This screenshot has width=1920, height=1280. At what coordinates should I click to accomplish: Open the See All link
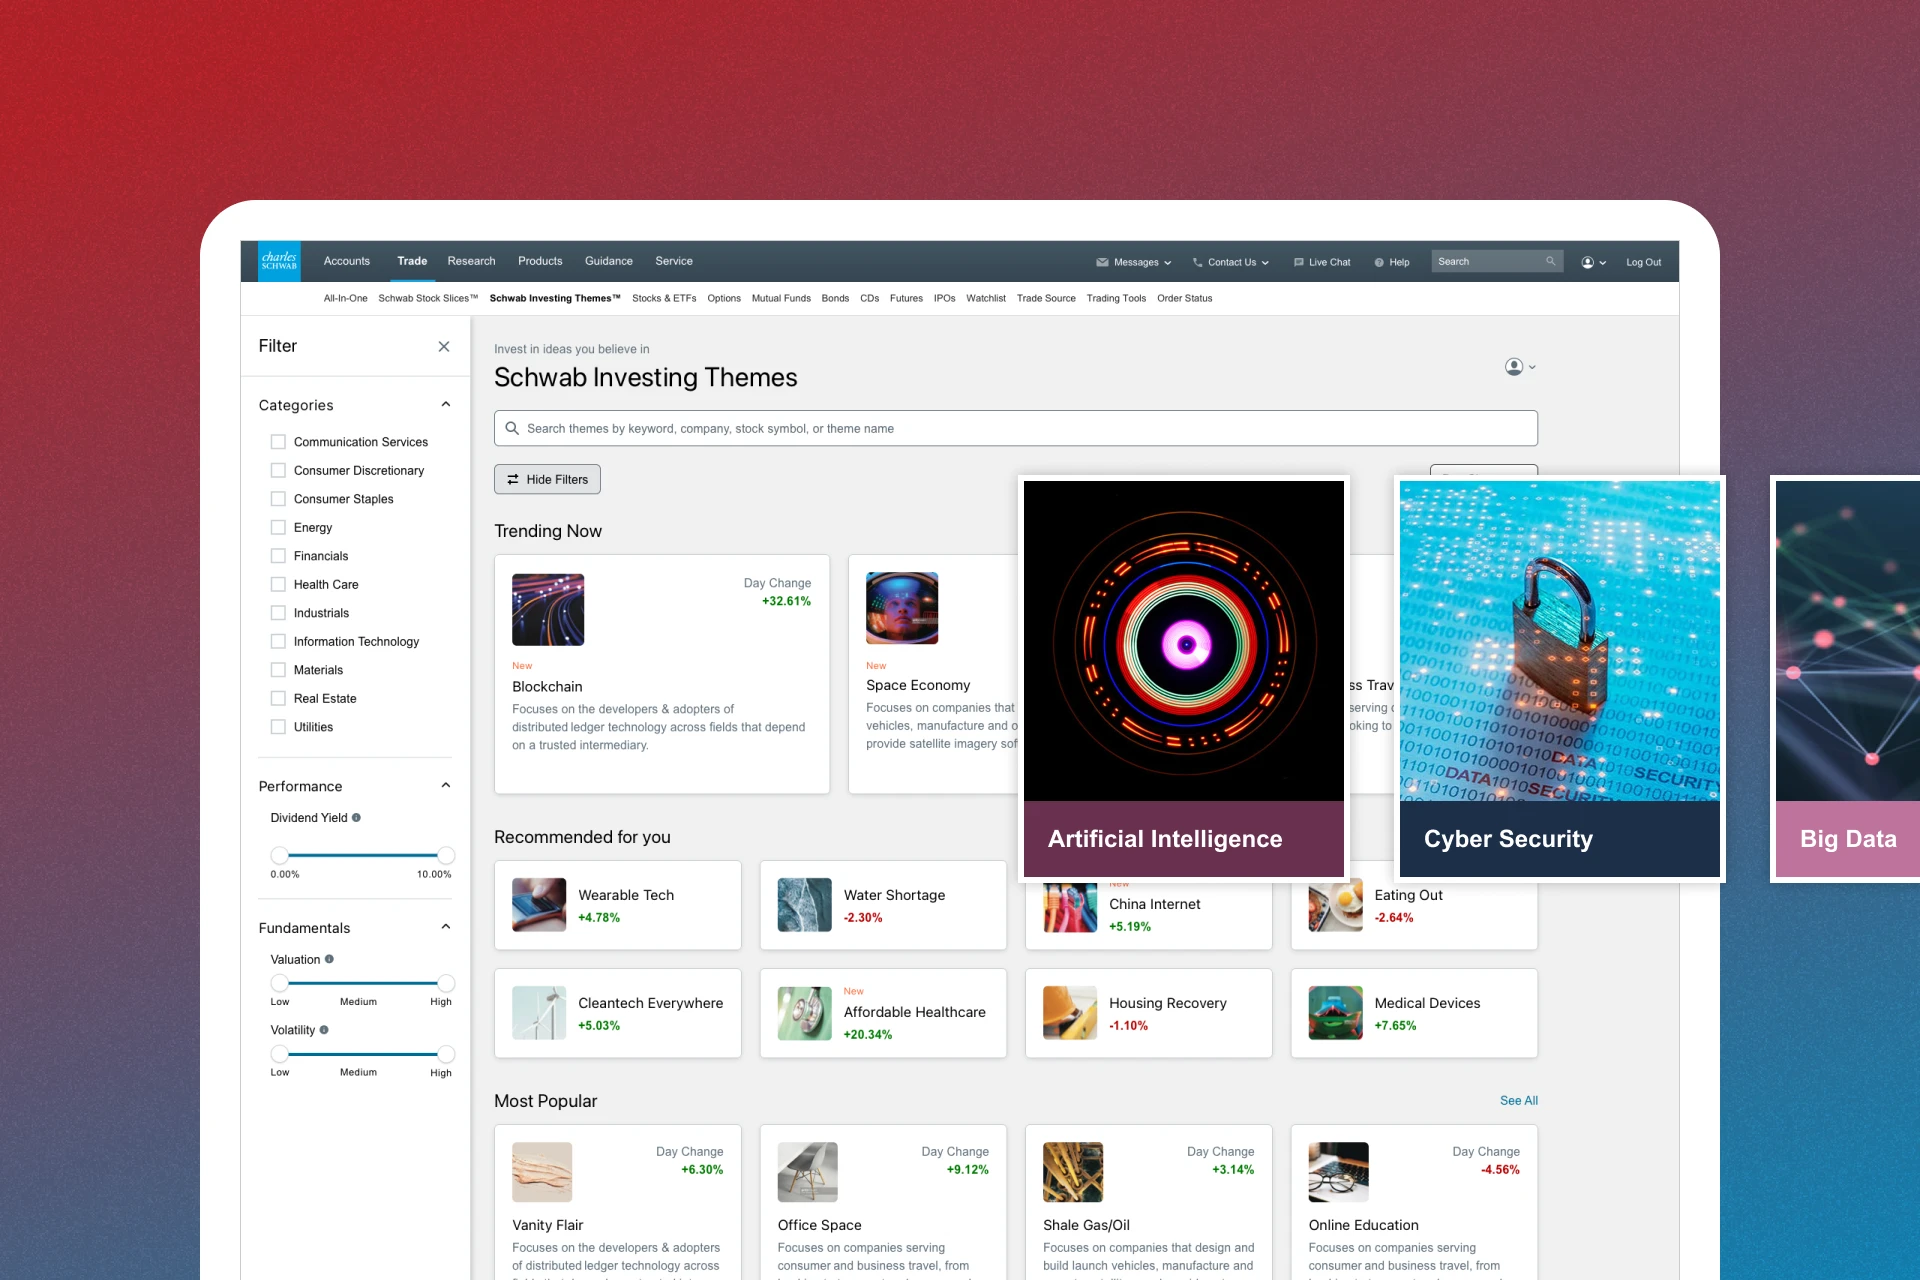(1518, 1100)
